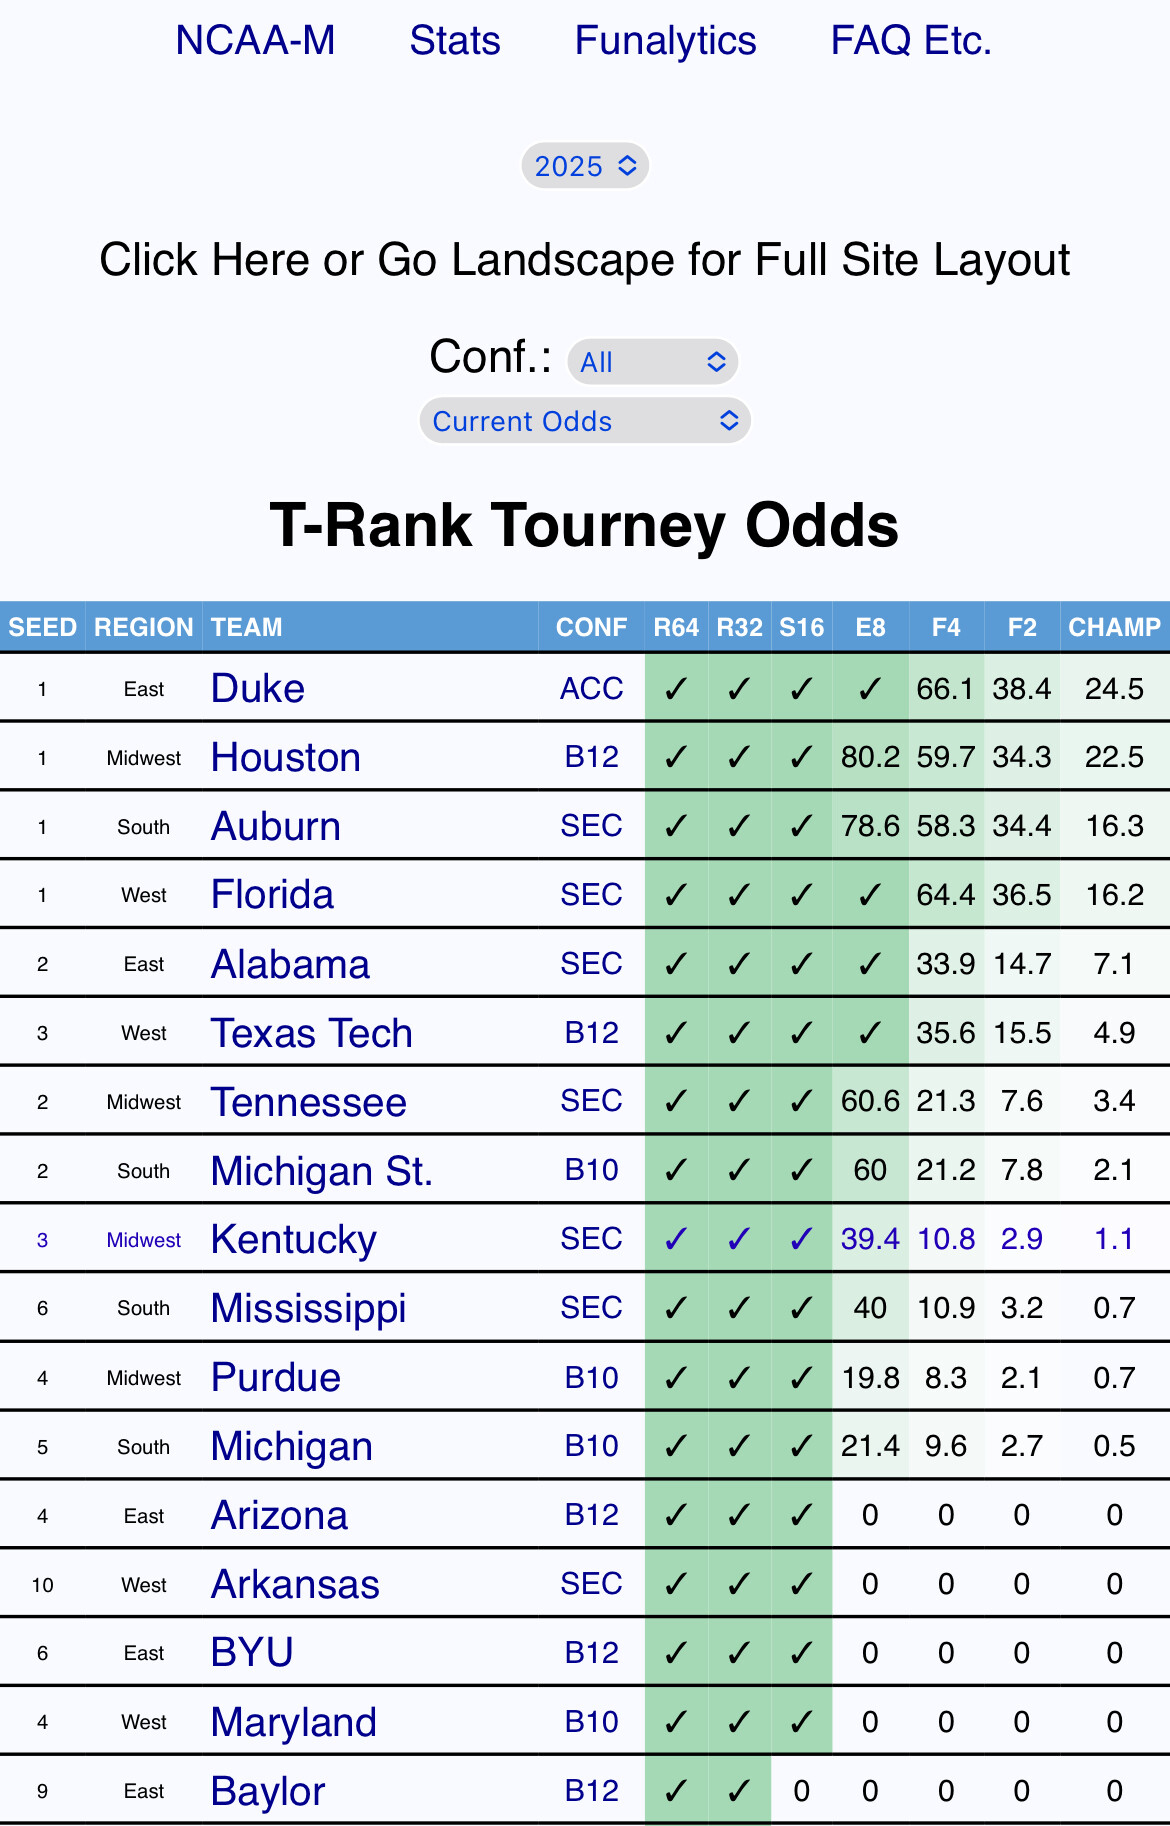
Task: Open the Baylor team link
Action: 268,1792
